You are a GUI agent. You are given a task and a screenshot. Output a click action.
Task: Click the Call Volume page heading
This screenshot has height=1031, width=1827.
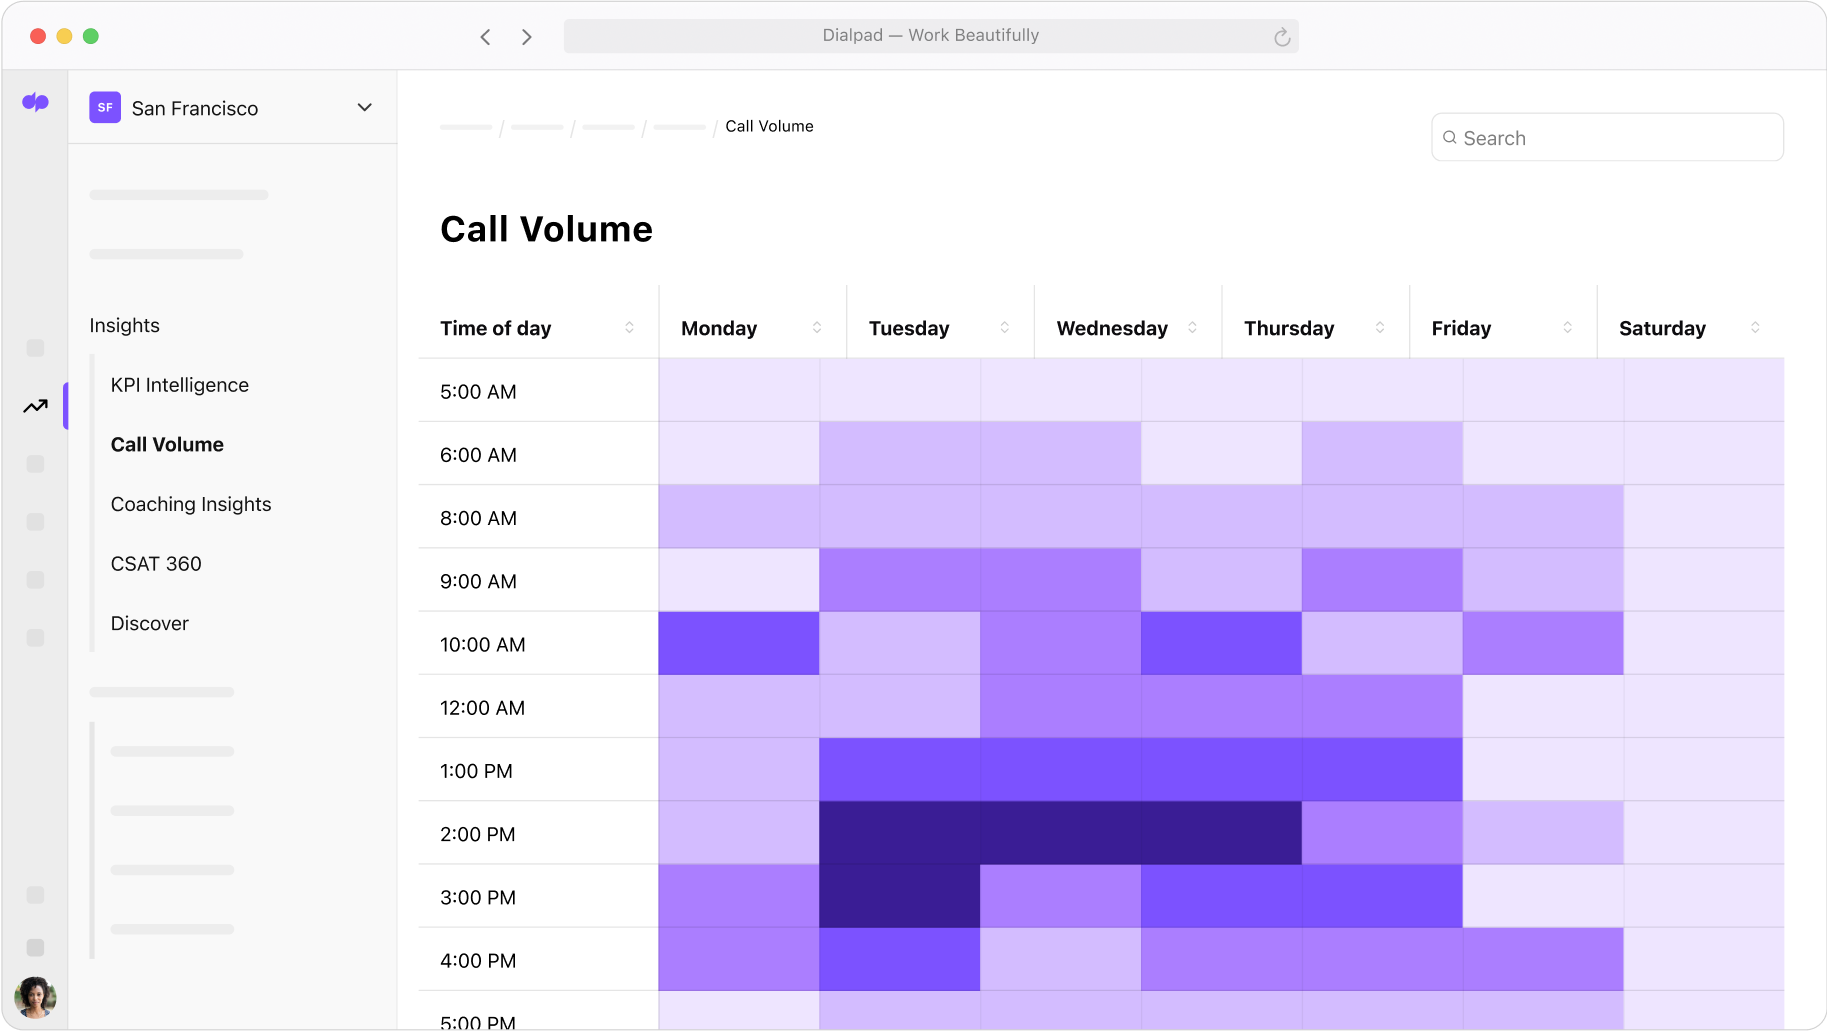(x=546, y=229)
